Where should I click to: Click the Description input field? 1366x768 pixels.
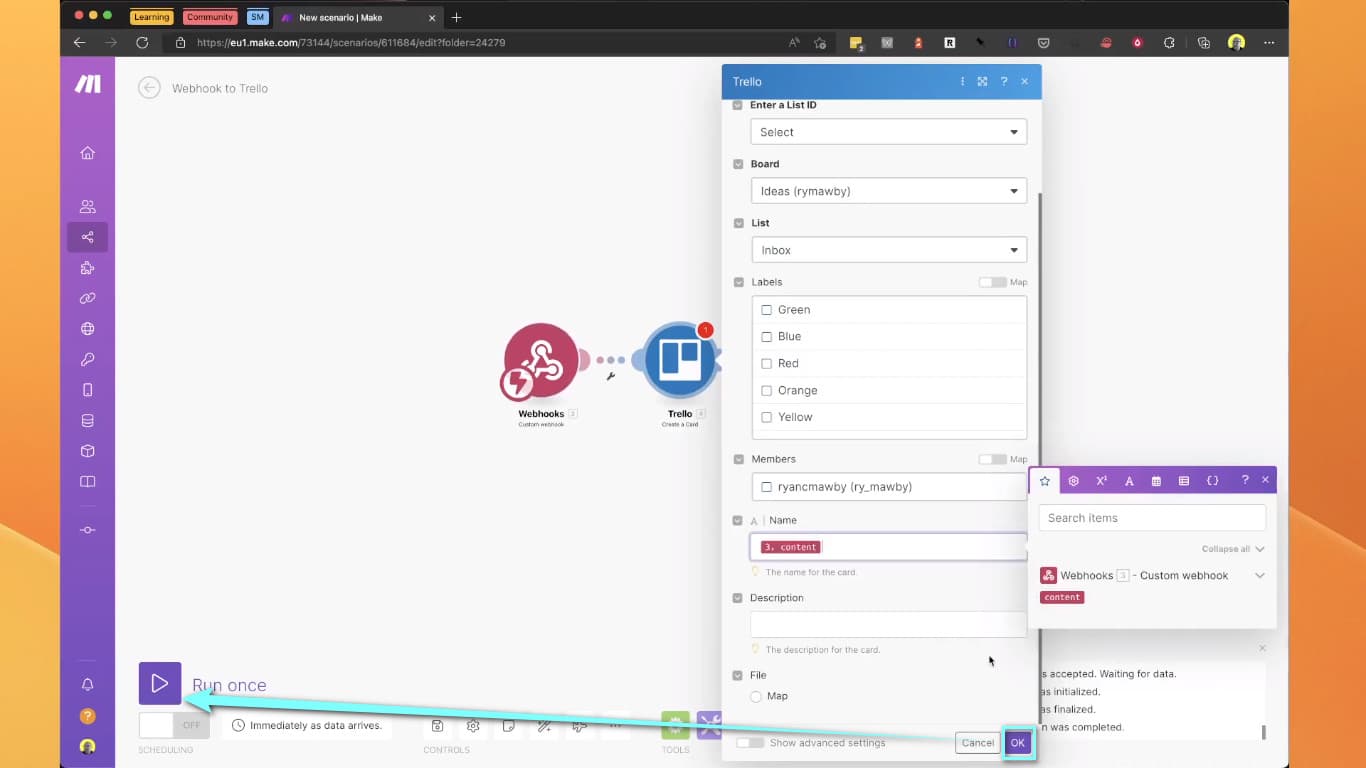[x=888, y=624]
